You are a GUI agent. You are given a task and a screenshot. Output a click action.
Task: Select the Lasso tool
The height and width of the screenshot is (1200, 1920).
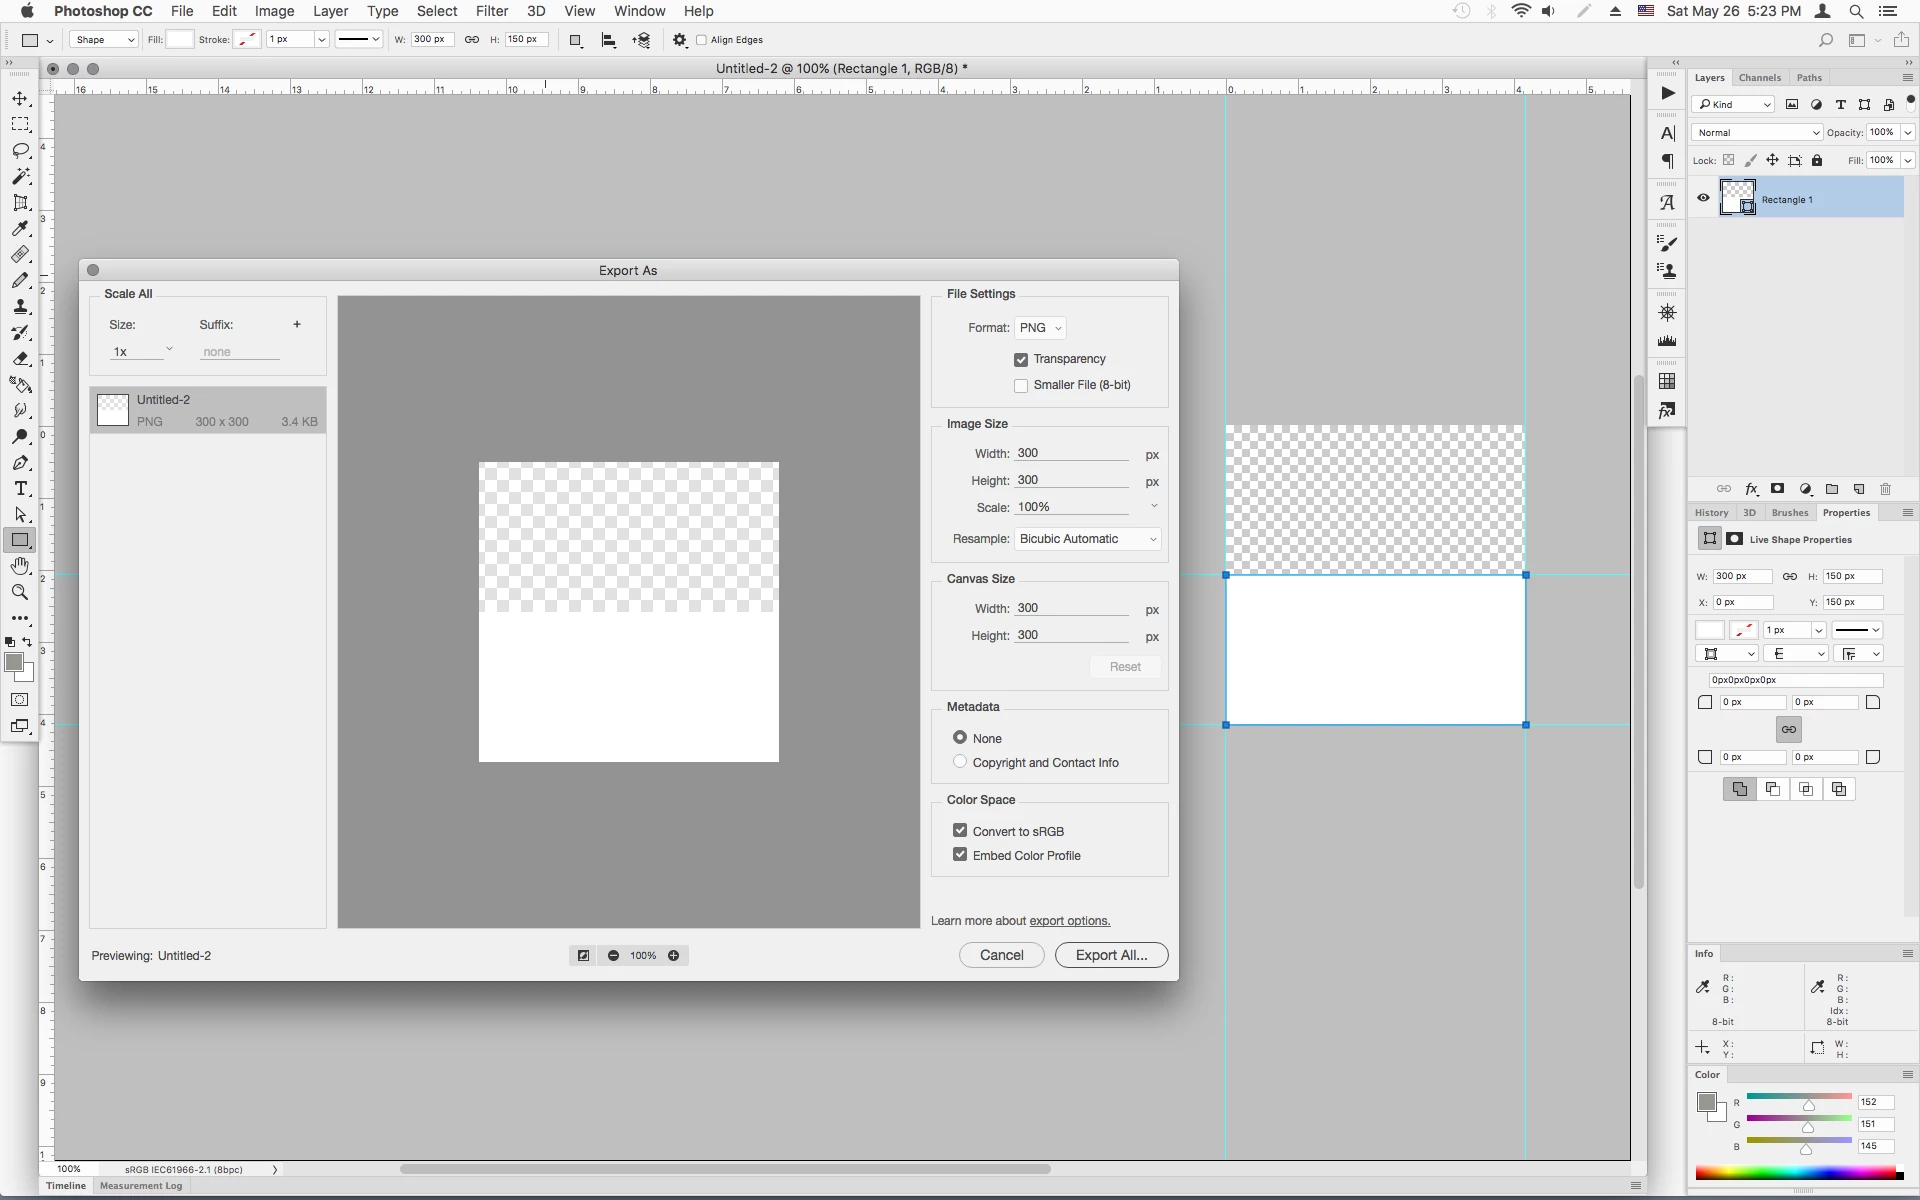(20, 150)
